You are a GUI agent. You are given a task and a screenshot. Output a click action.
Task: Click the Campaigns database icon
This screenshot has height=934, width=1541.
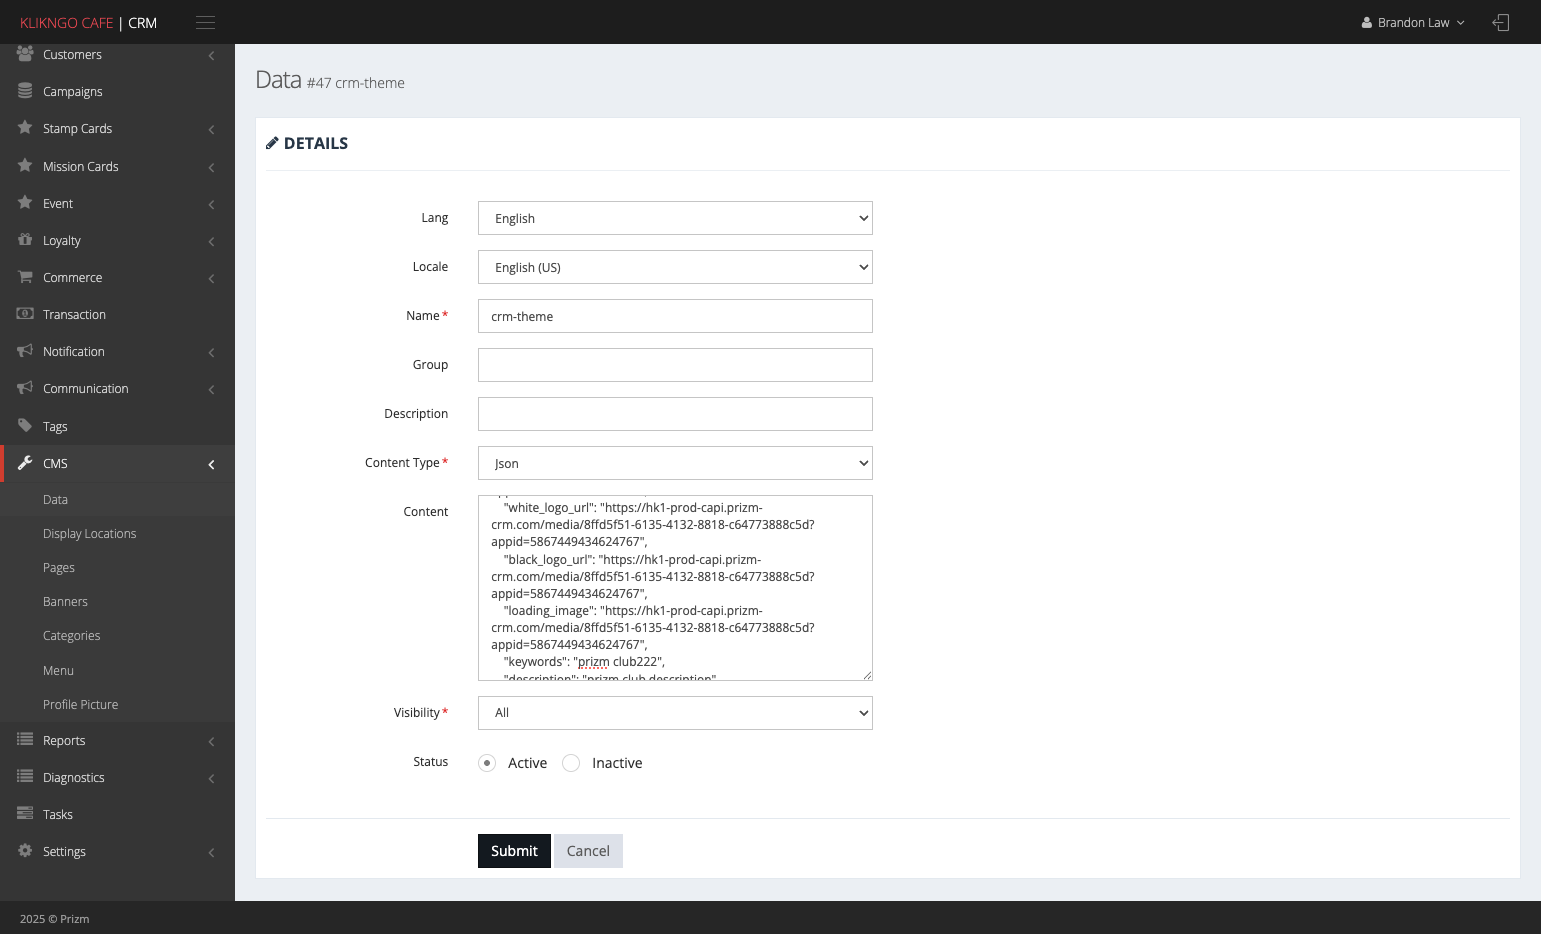25,91
